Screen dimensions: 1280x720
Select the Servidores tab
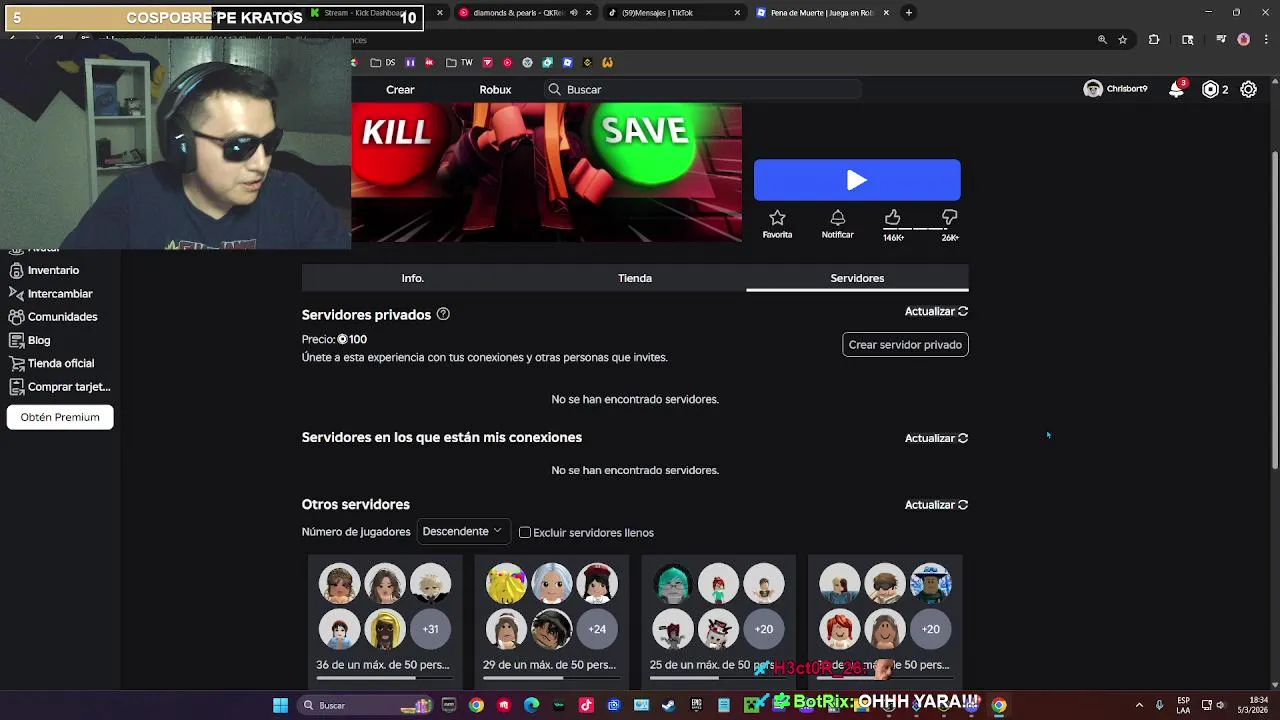point(857,278)
